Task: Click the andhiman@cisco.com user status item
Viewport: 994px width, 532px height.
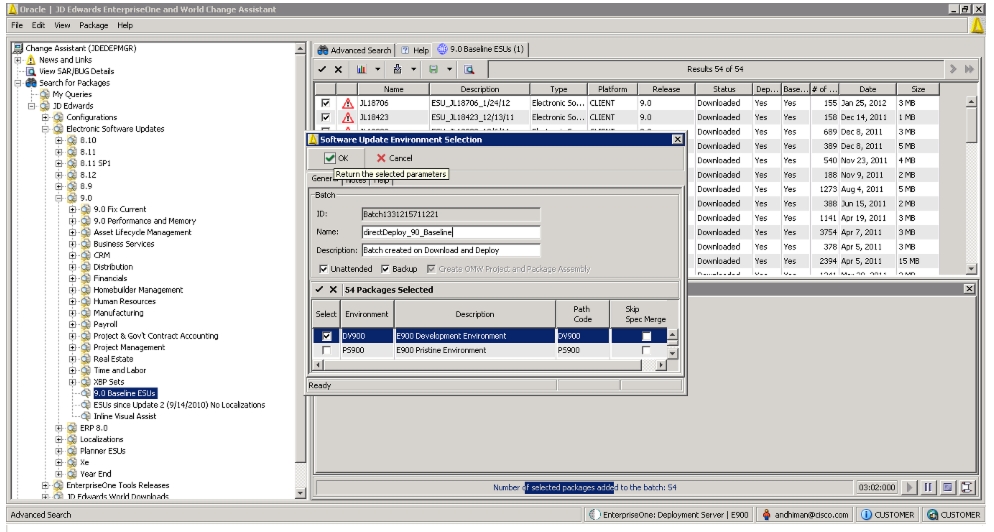Action: tap(805, 514)
